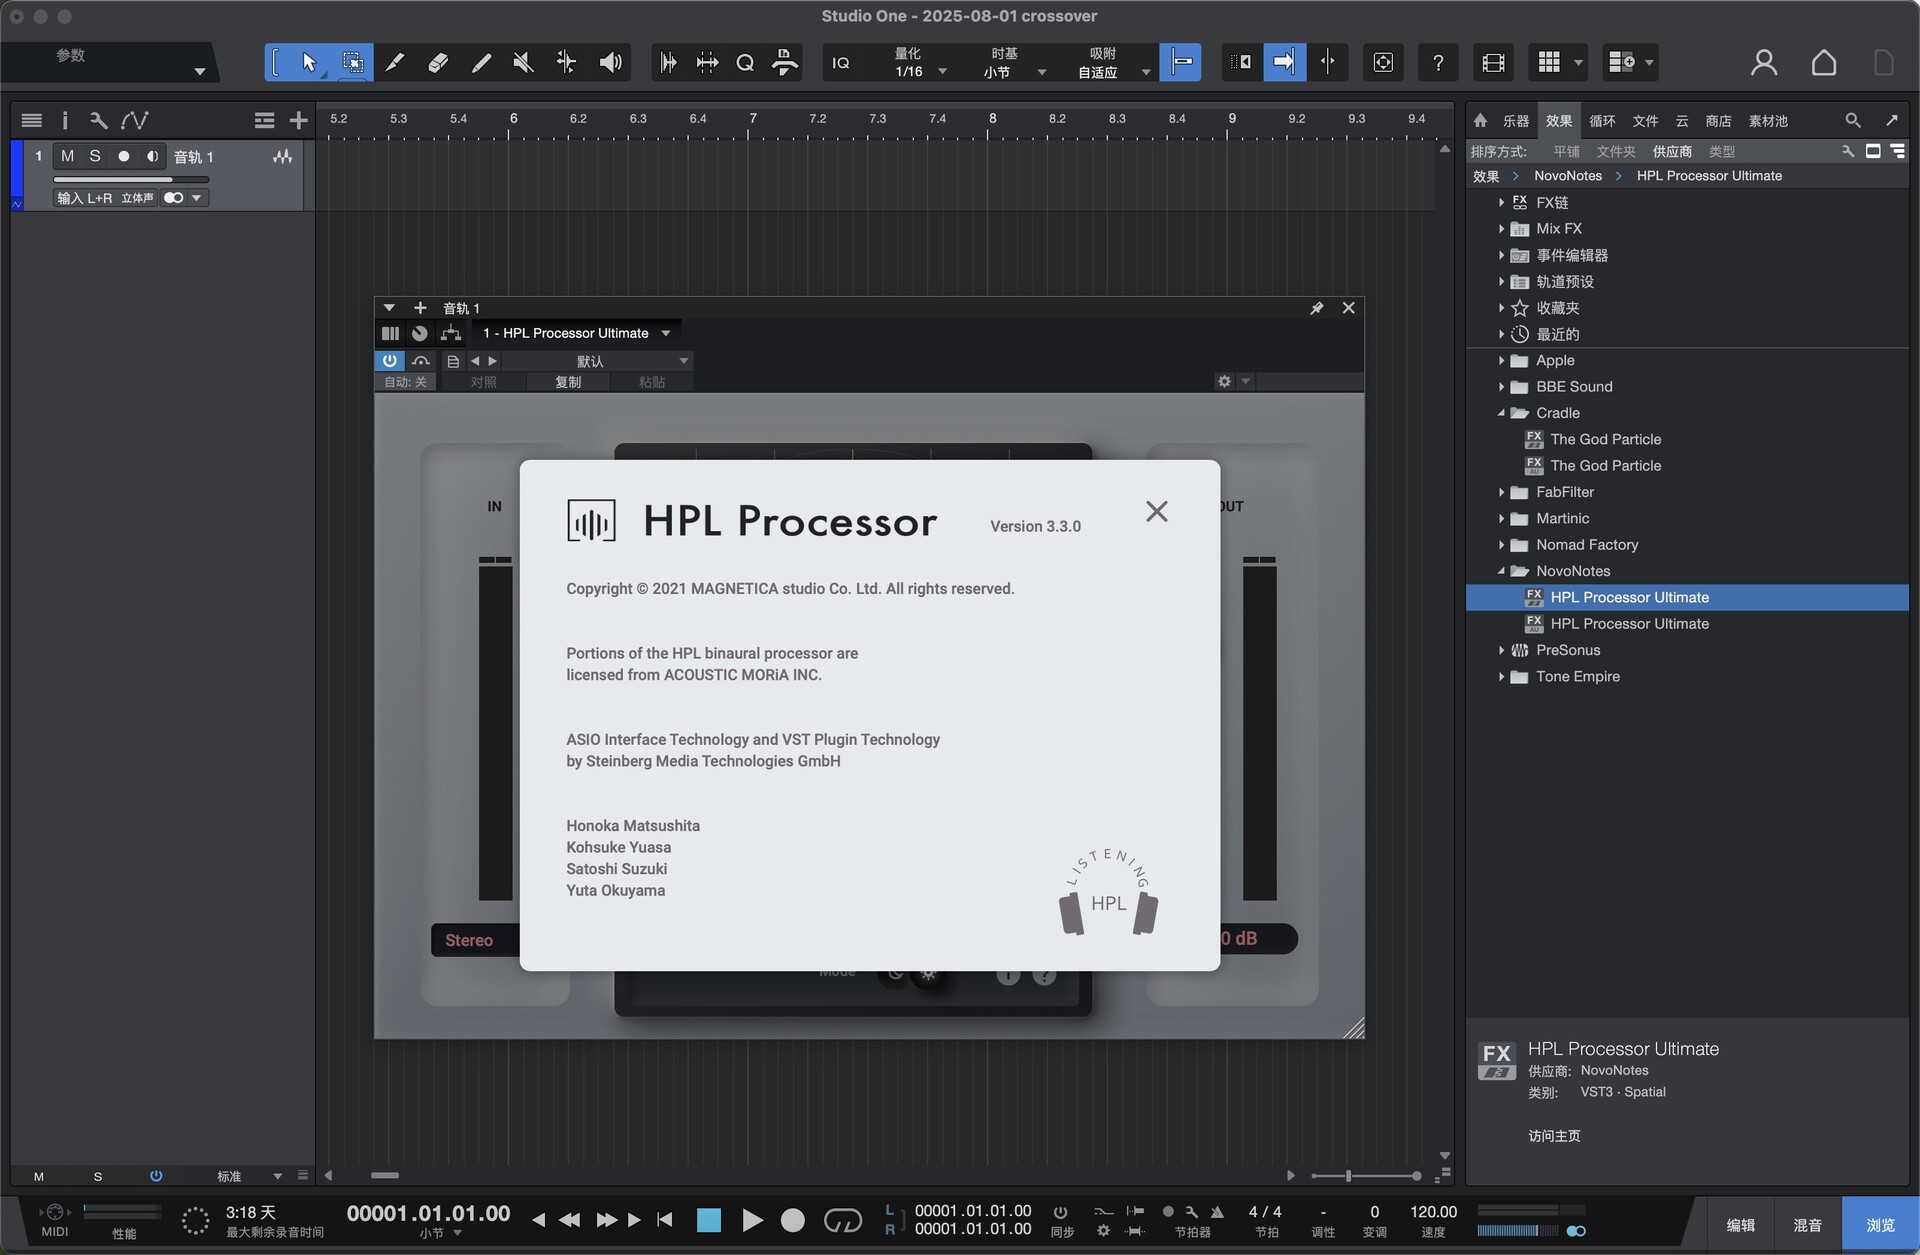Add a new track with plus icon

pyautogui.click(x=298, y=120)
